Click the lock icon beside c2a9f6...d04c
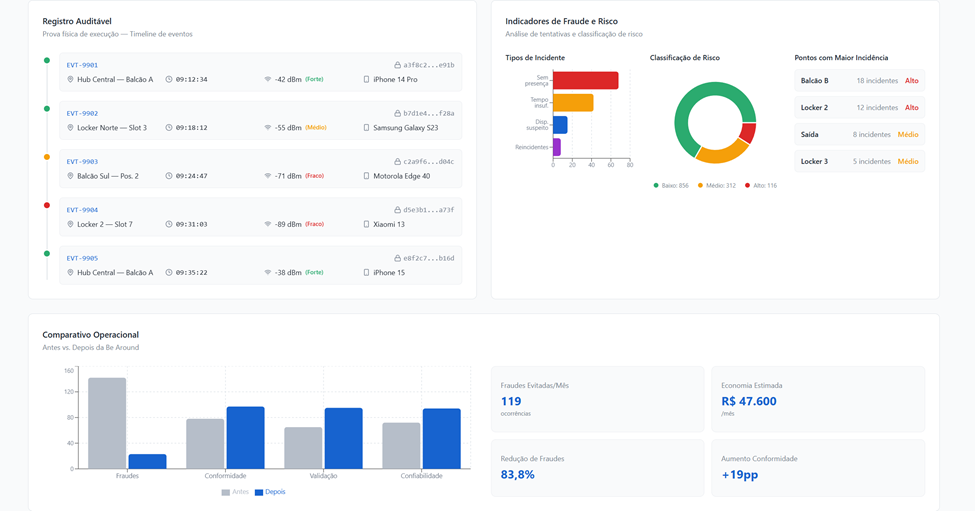This screenshot has height=511, width=975. [x=397, y=162]
